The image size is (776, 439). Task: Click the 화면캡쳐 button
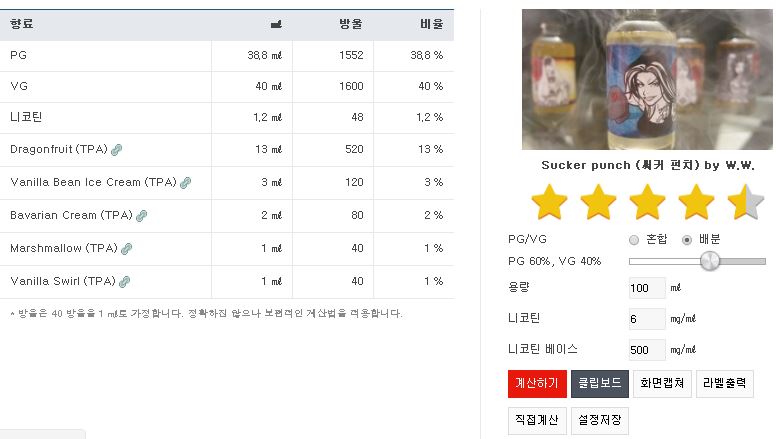(662, 384)
